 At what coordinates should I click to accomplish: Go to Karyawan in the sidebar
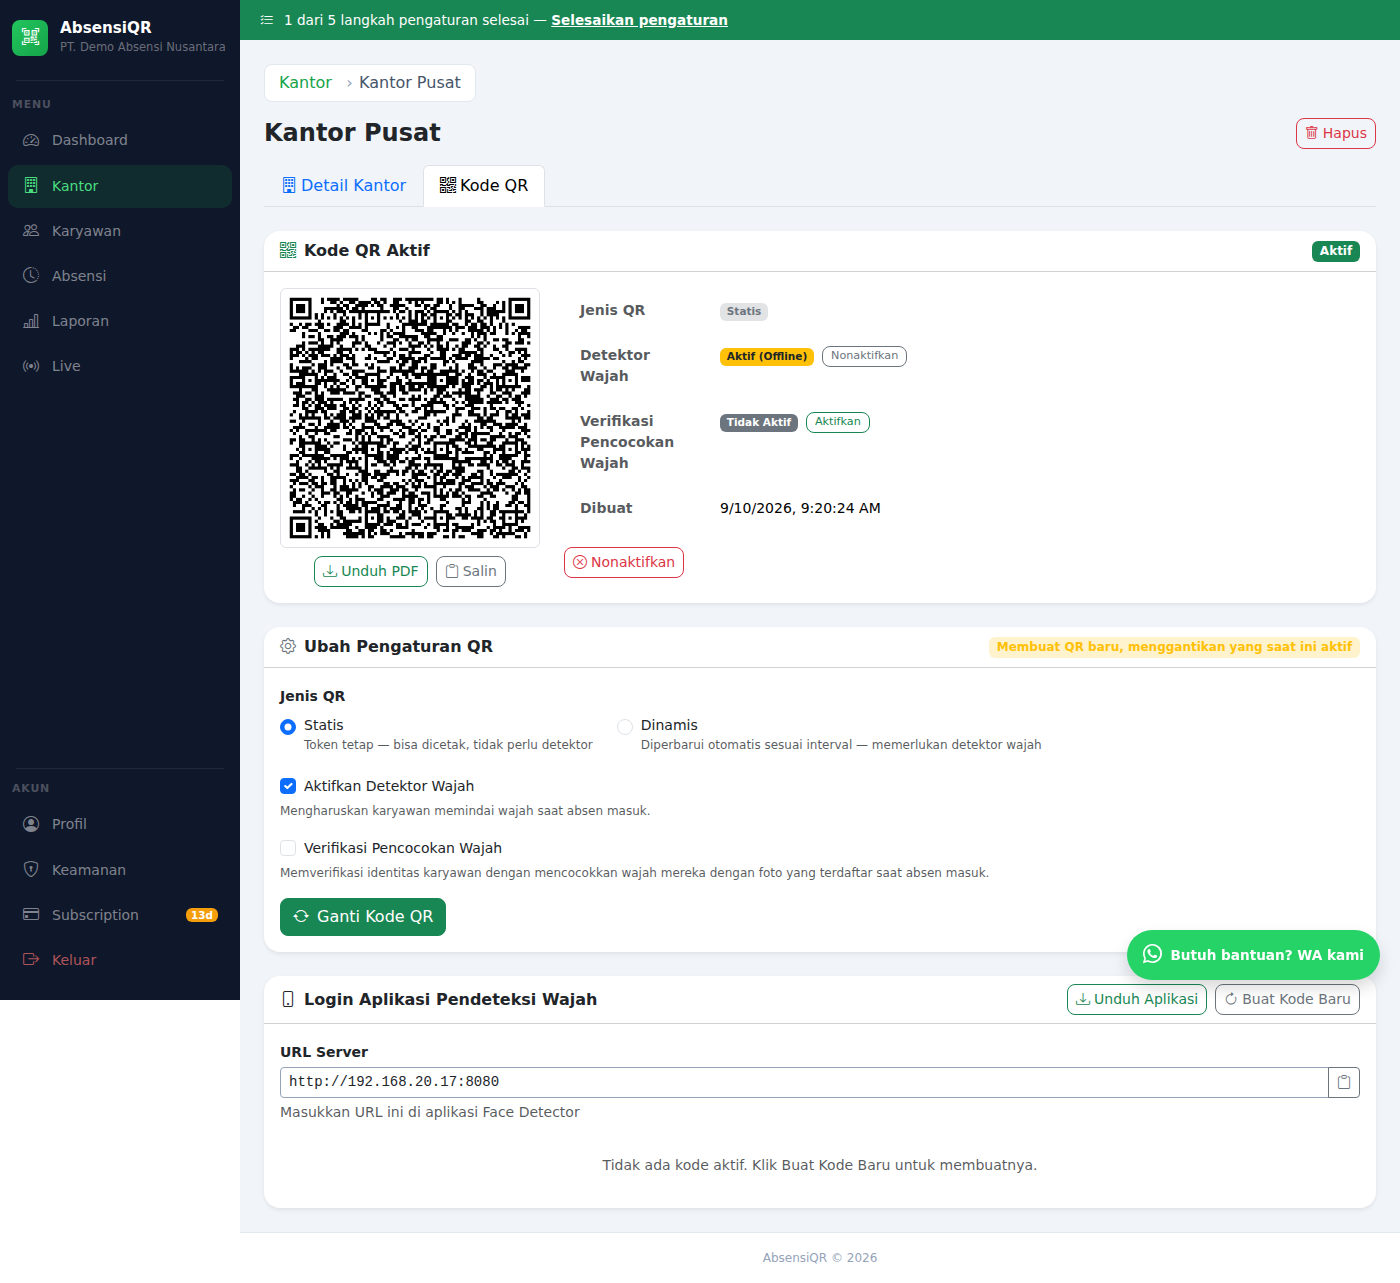(120, 231)
